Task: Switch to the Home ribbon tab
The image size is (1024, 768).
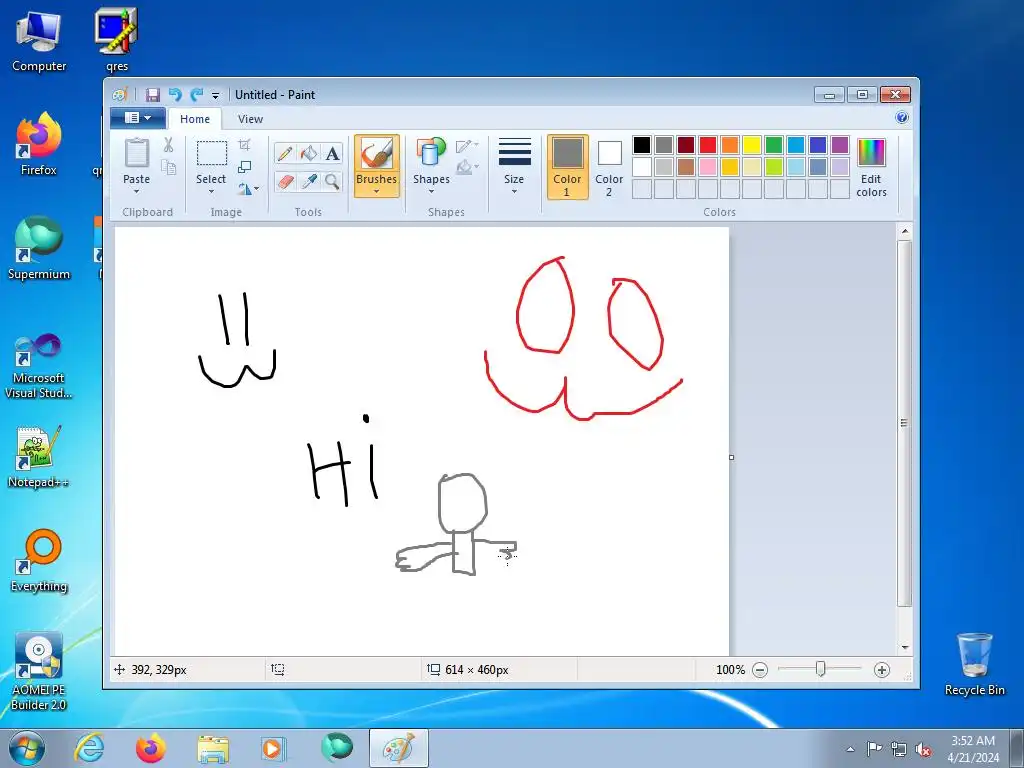Action: click(195, 119)
